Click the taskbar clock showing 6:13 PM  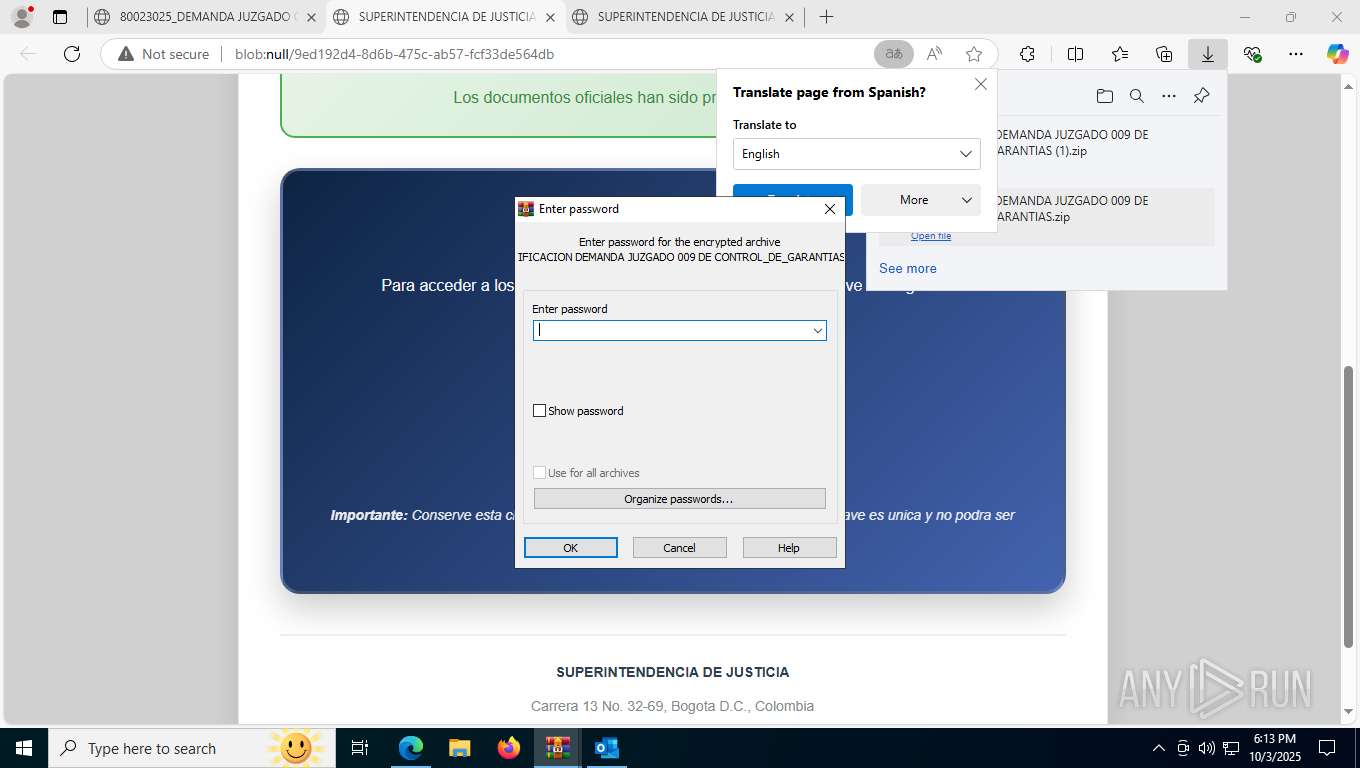(1274, 748)
